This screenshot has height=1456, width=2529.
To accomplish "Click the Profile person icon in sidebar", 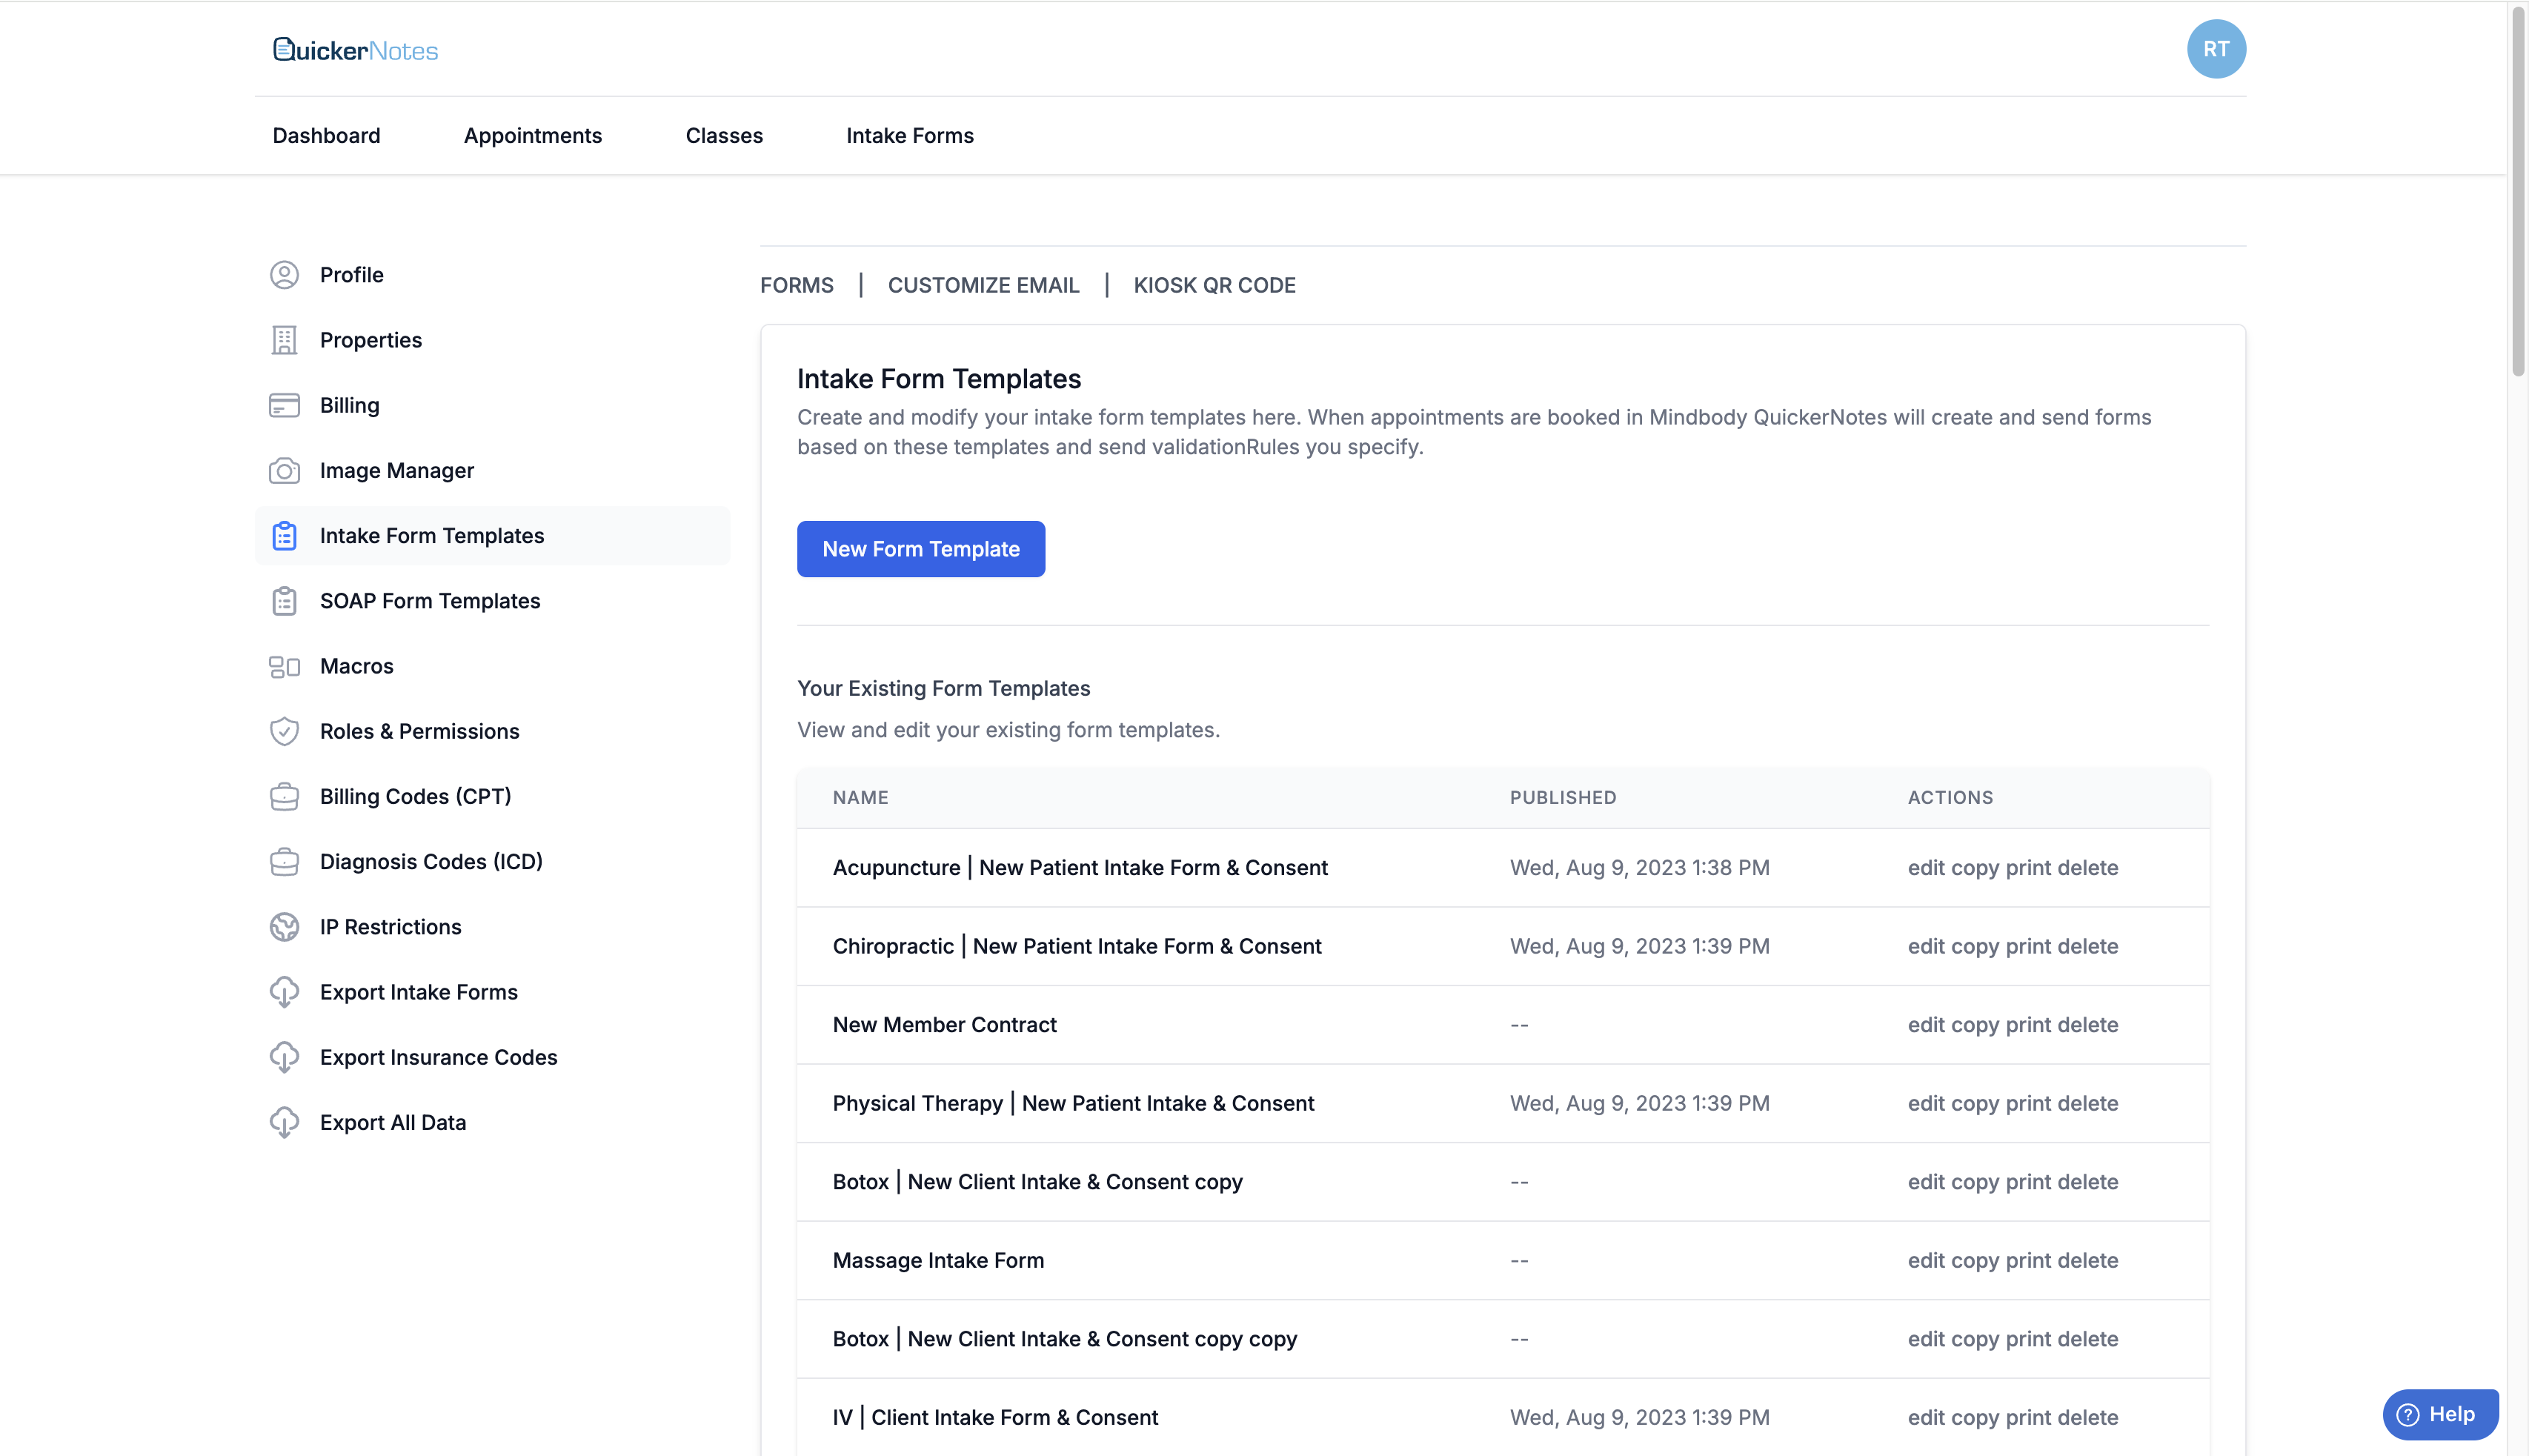I will 284,275.
